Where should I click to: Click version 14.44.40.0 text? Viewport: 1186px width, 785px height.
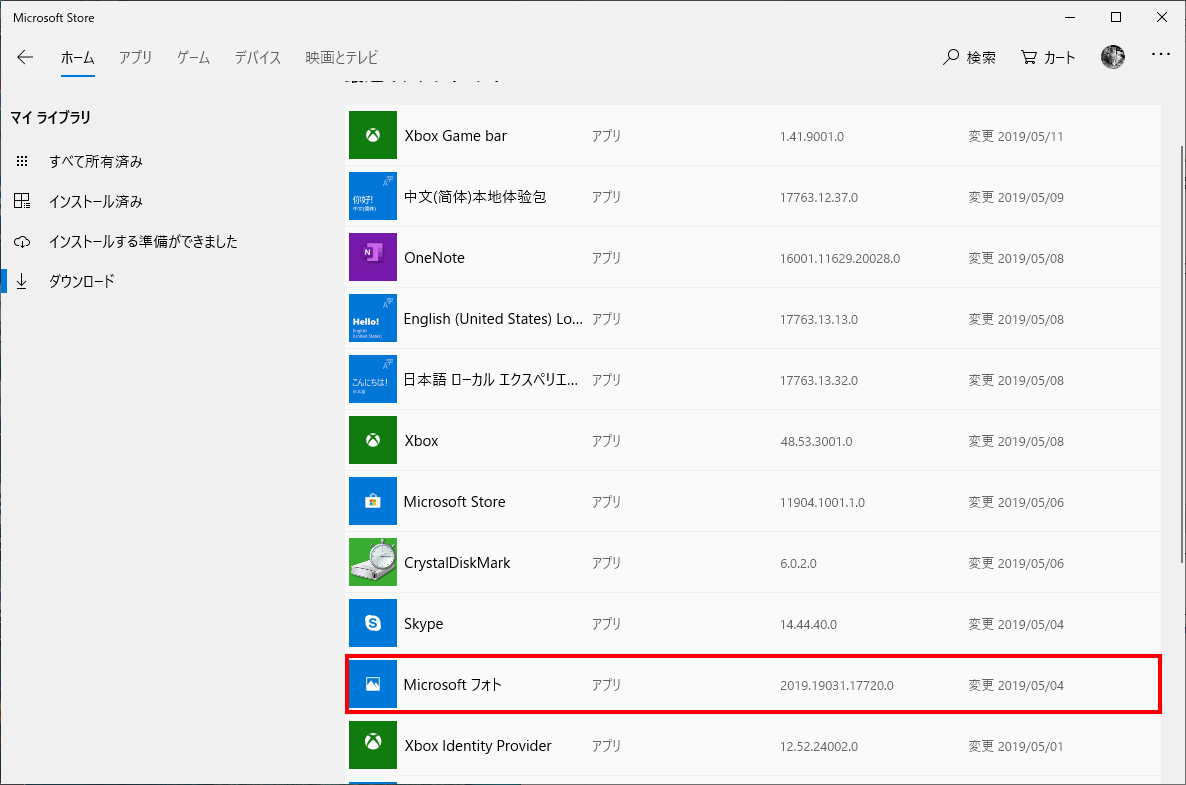pyautogui.click(x=808, y=625)
